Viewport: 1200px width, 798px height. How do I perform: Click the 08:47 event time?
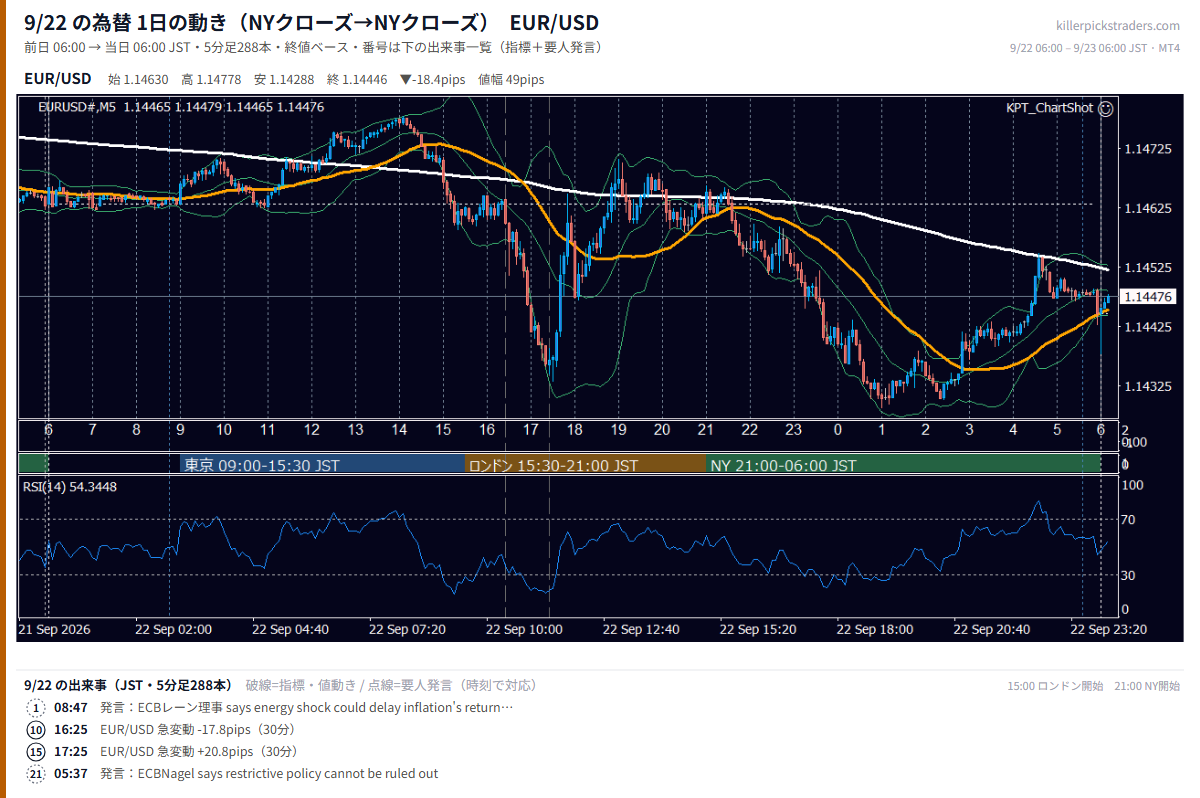(71, 708)
